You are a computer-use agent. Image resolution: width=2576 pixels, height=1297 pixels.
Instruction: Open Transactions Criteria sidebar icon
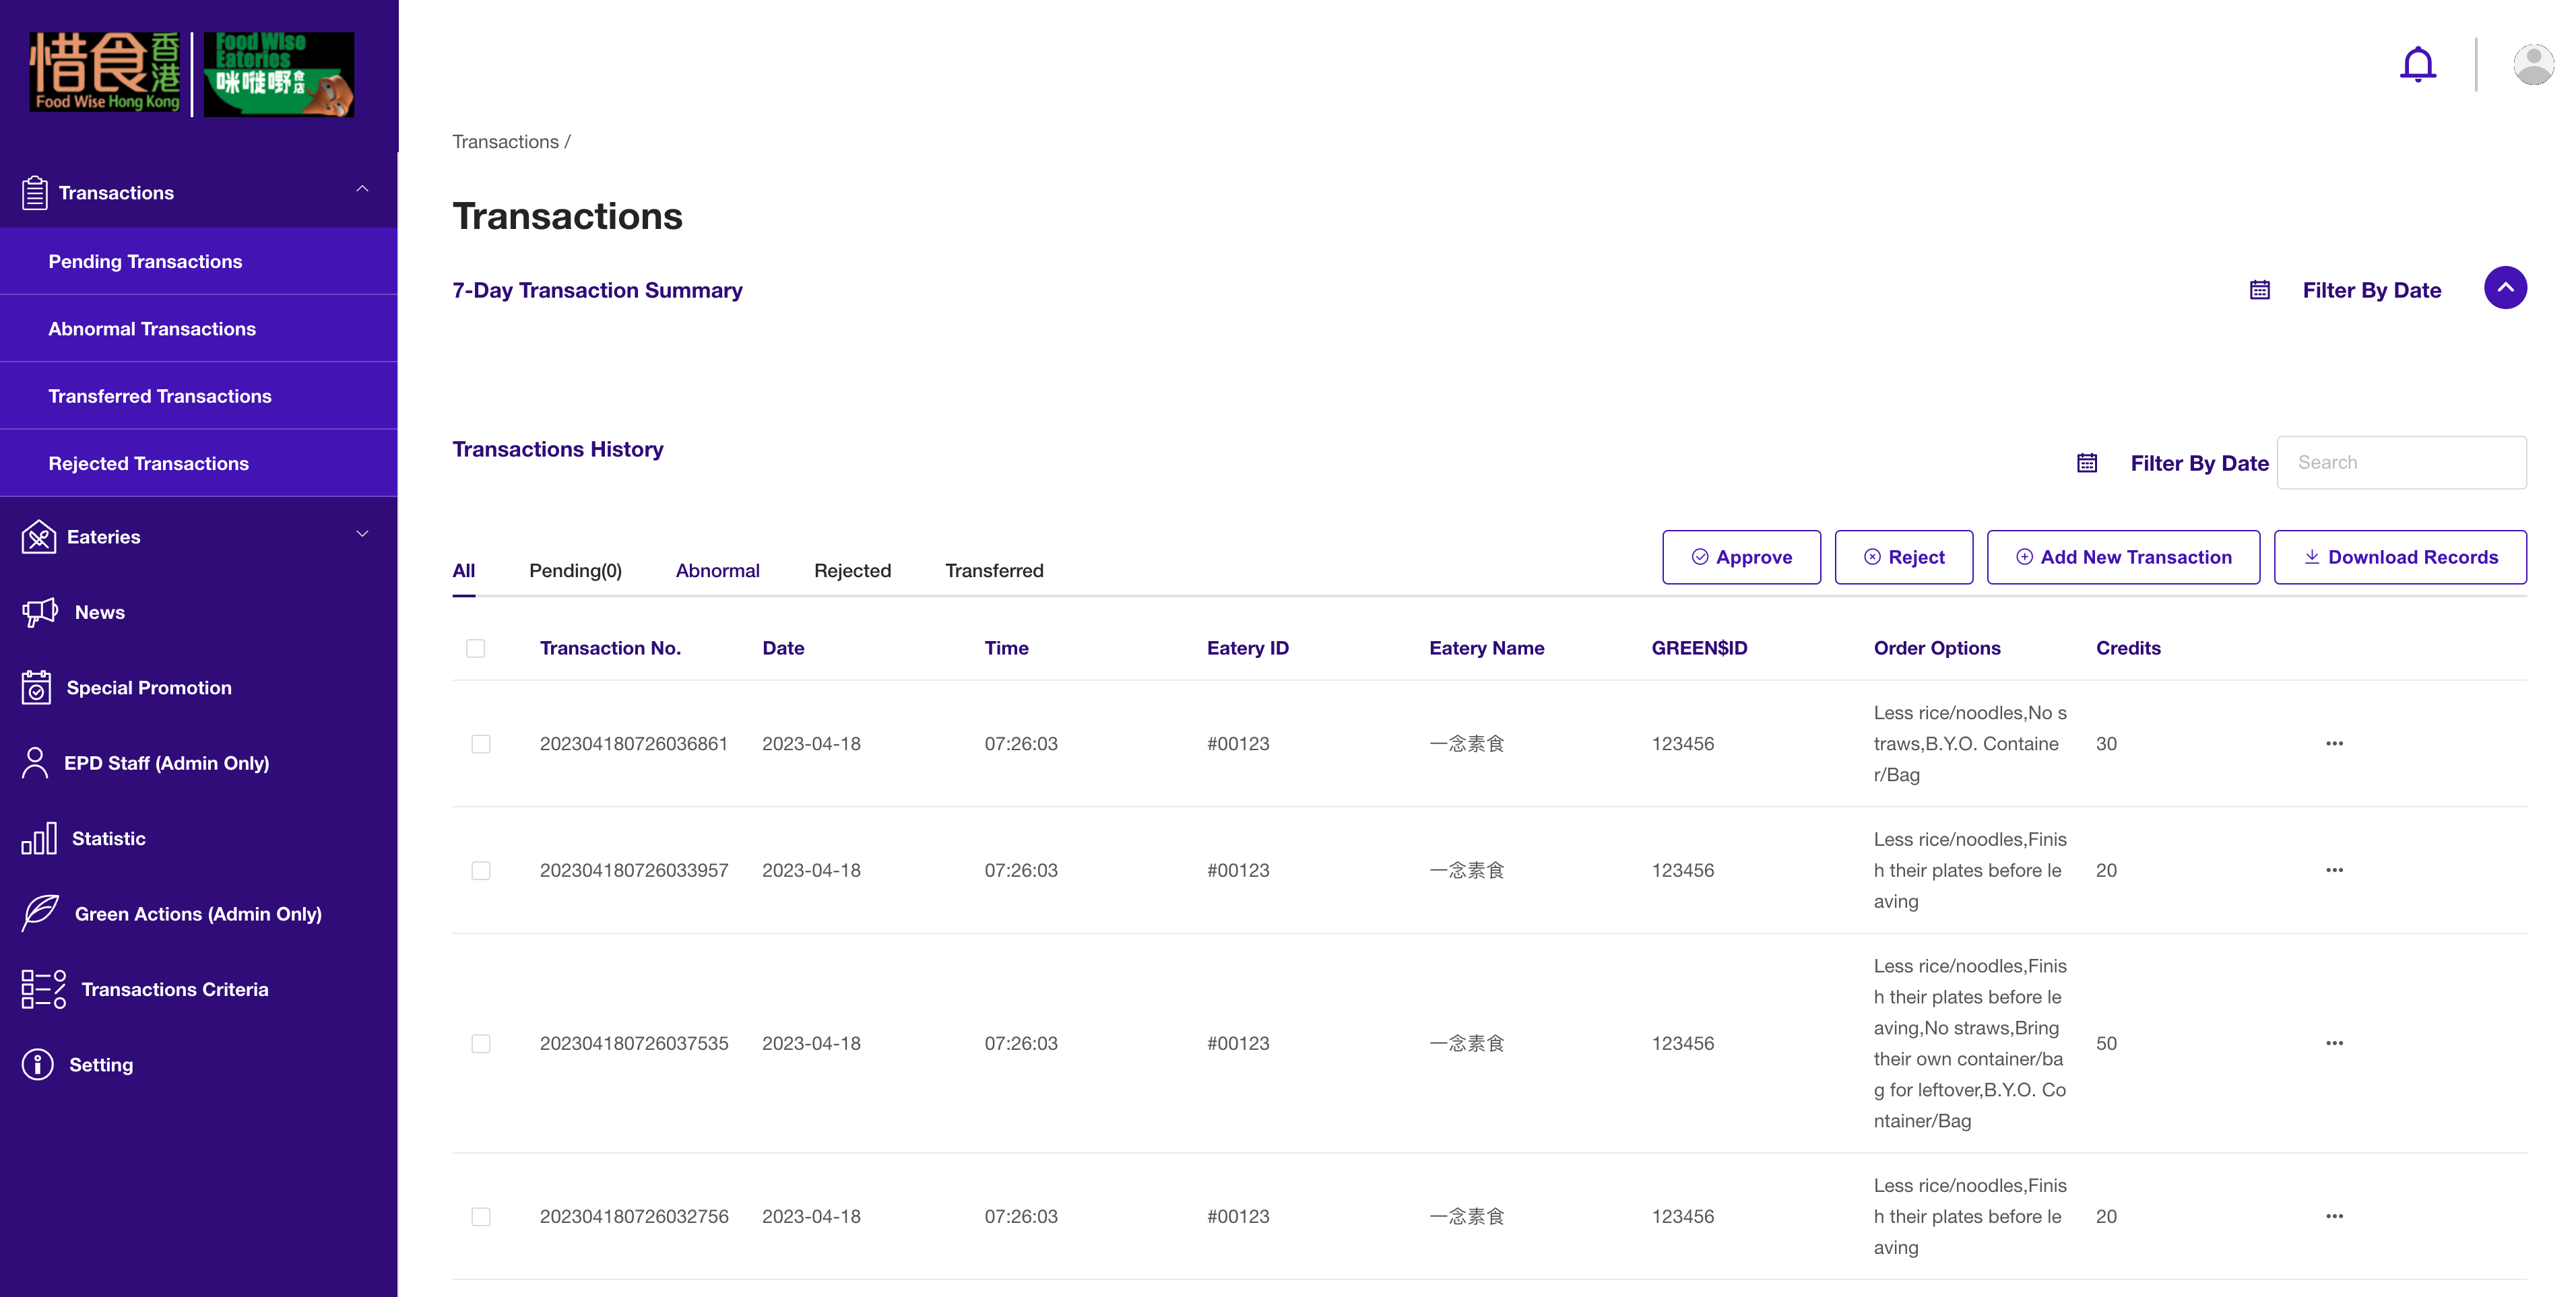tap(43, 989)
